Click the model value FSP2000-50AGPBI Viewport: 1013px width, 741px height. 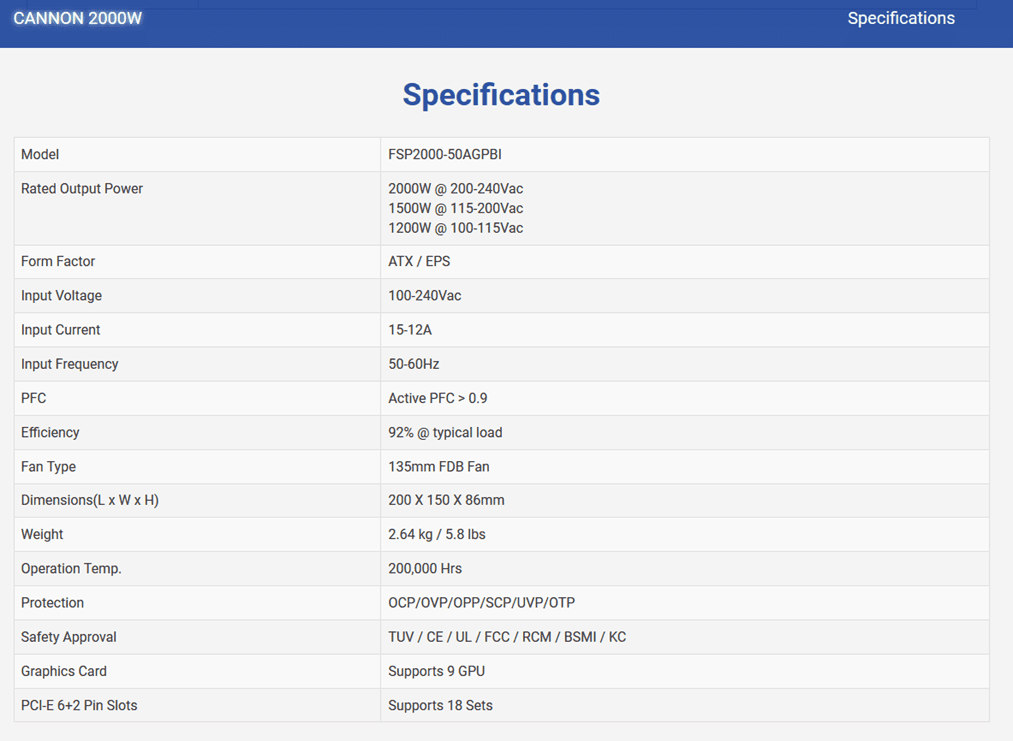tap(444, 154)
